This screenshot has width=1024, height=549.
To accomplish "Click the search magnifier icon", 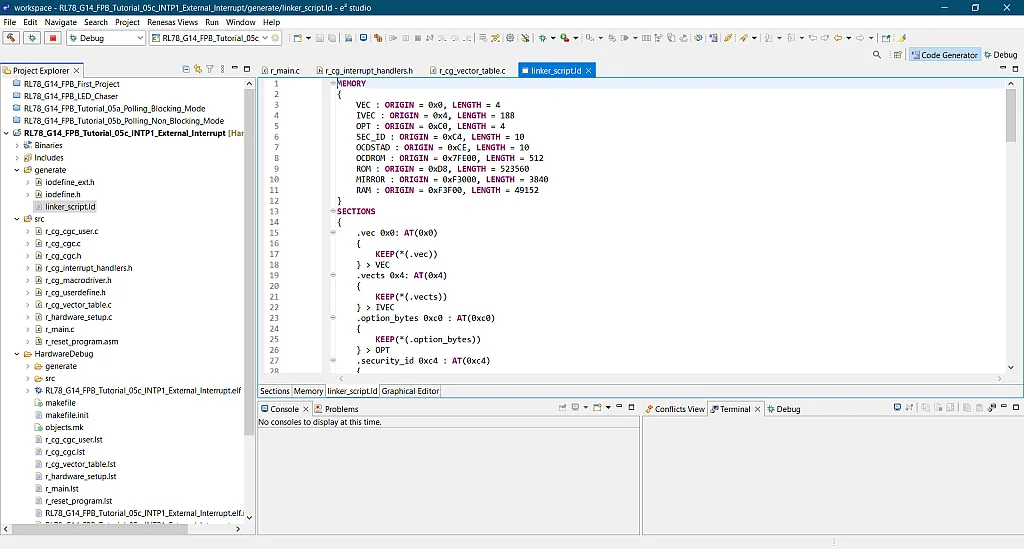I will [877, 55].
